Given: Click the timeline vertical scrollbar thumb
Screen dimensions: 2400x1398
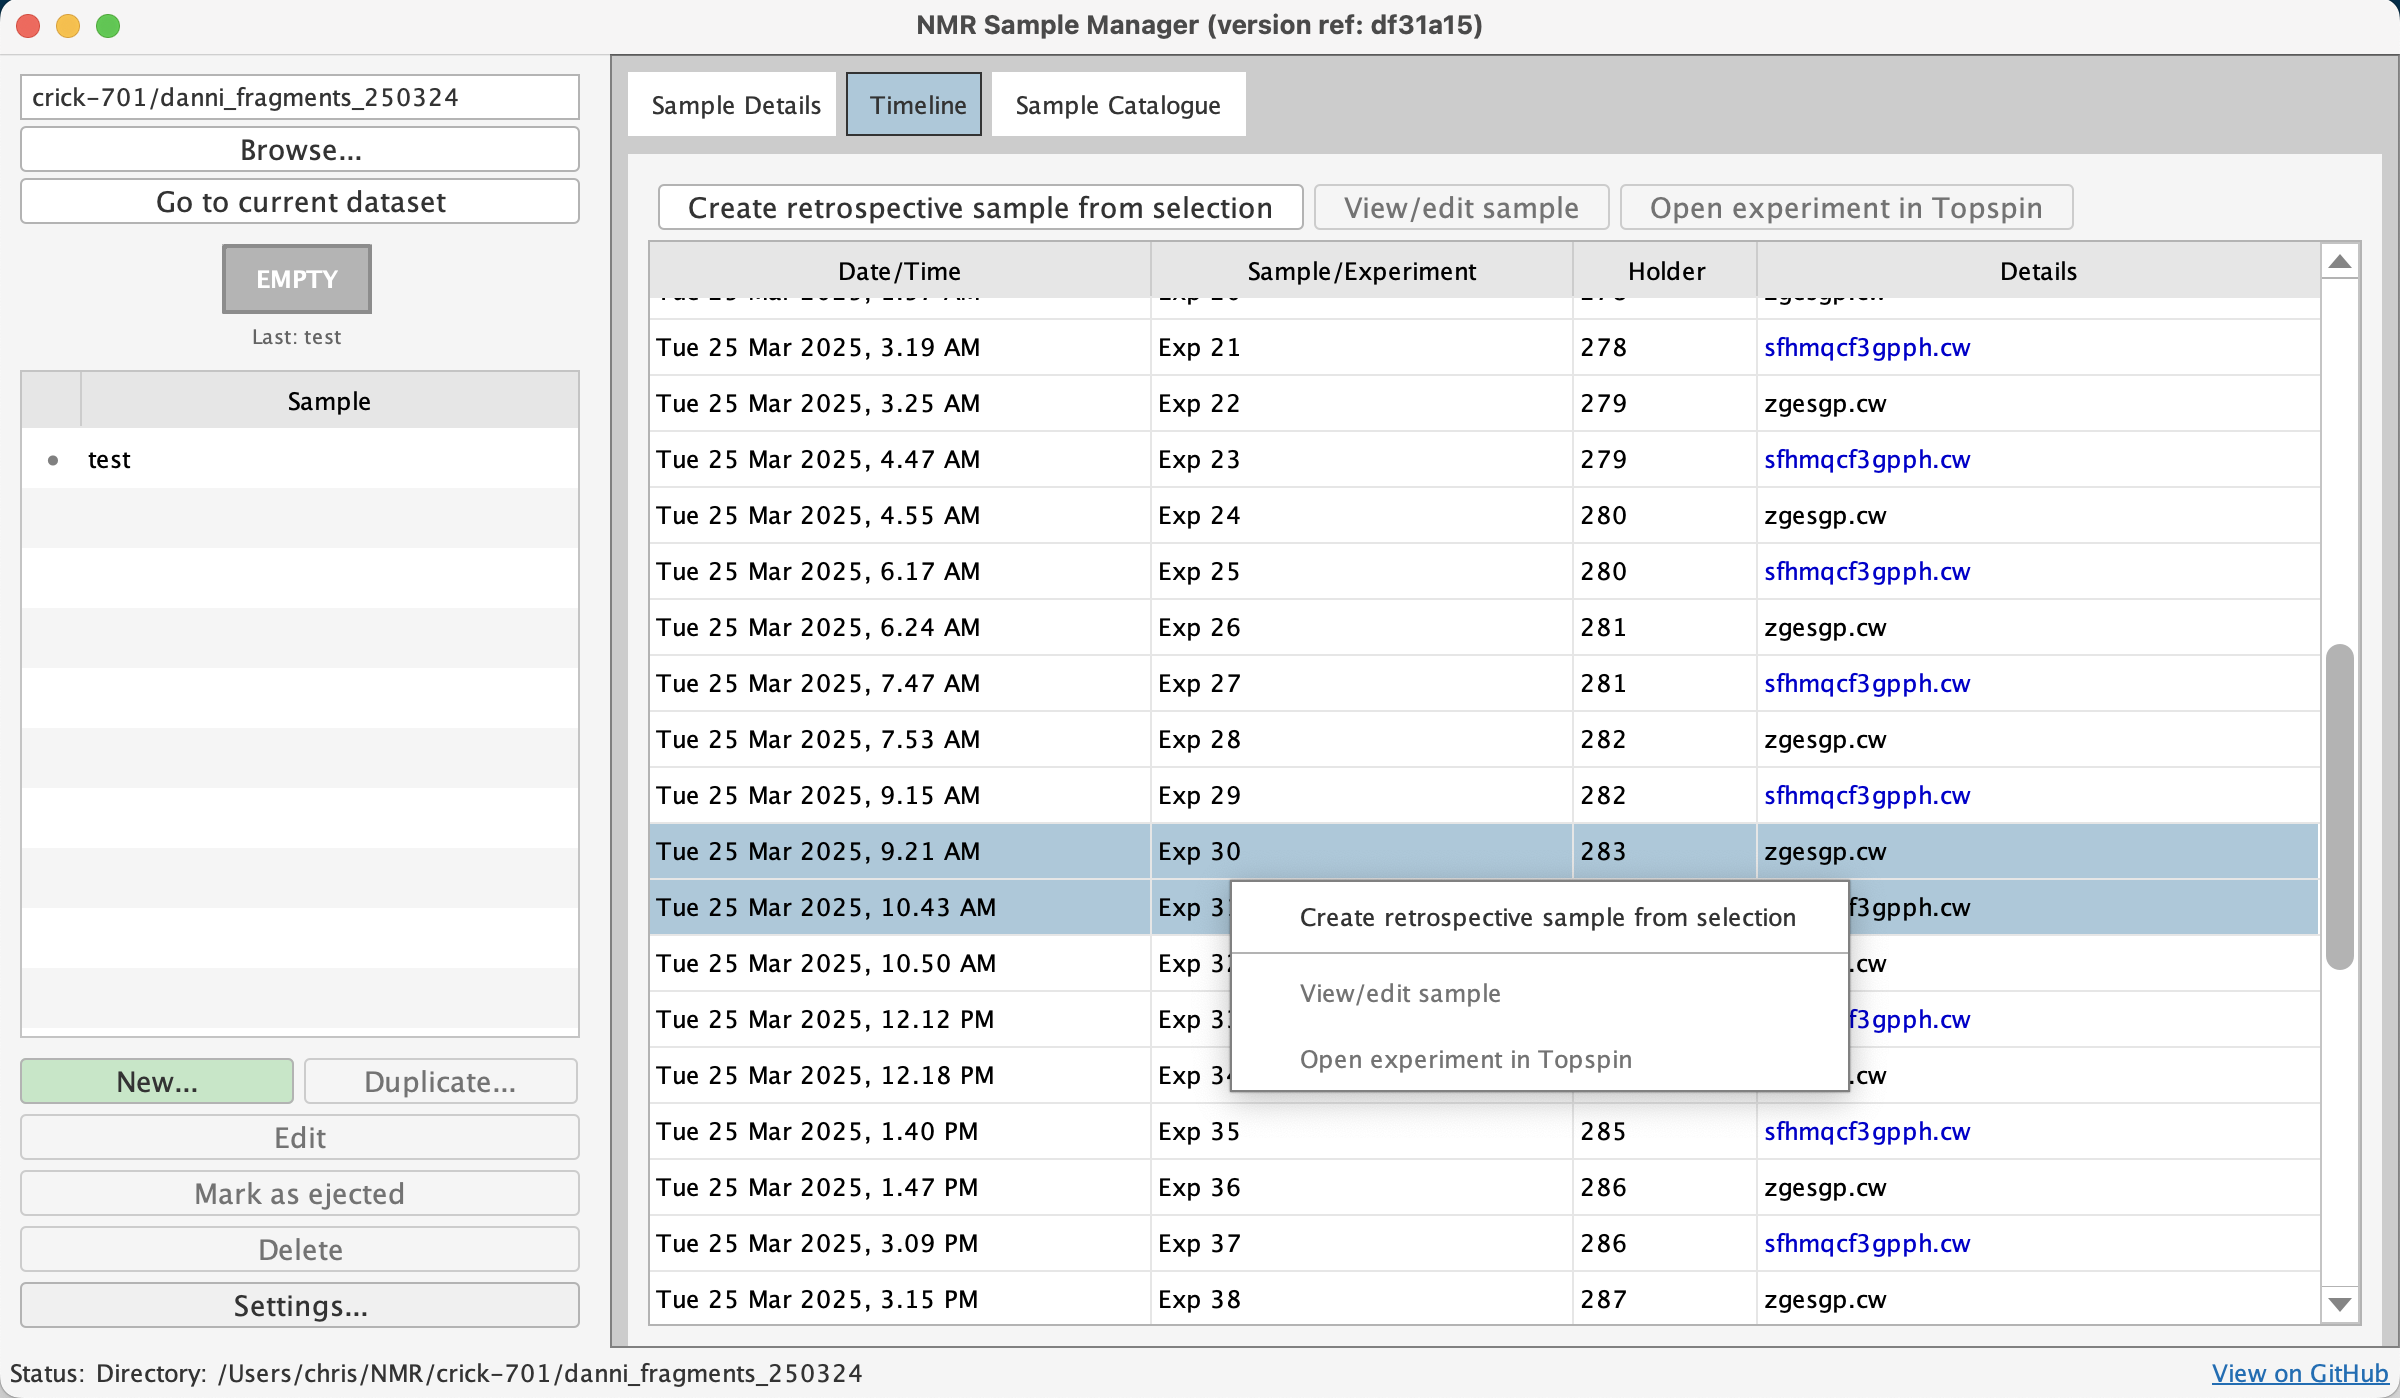Looking at the screenshot, I should (2339, 805).
